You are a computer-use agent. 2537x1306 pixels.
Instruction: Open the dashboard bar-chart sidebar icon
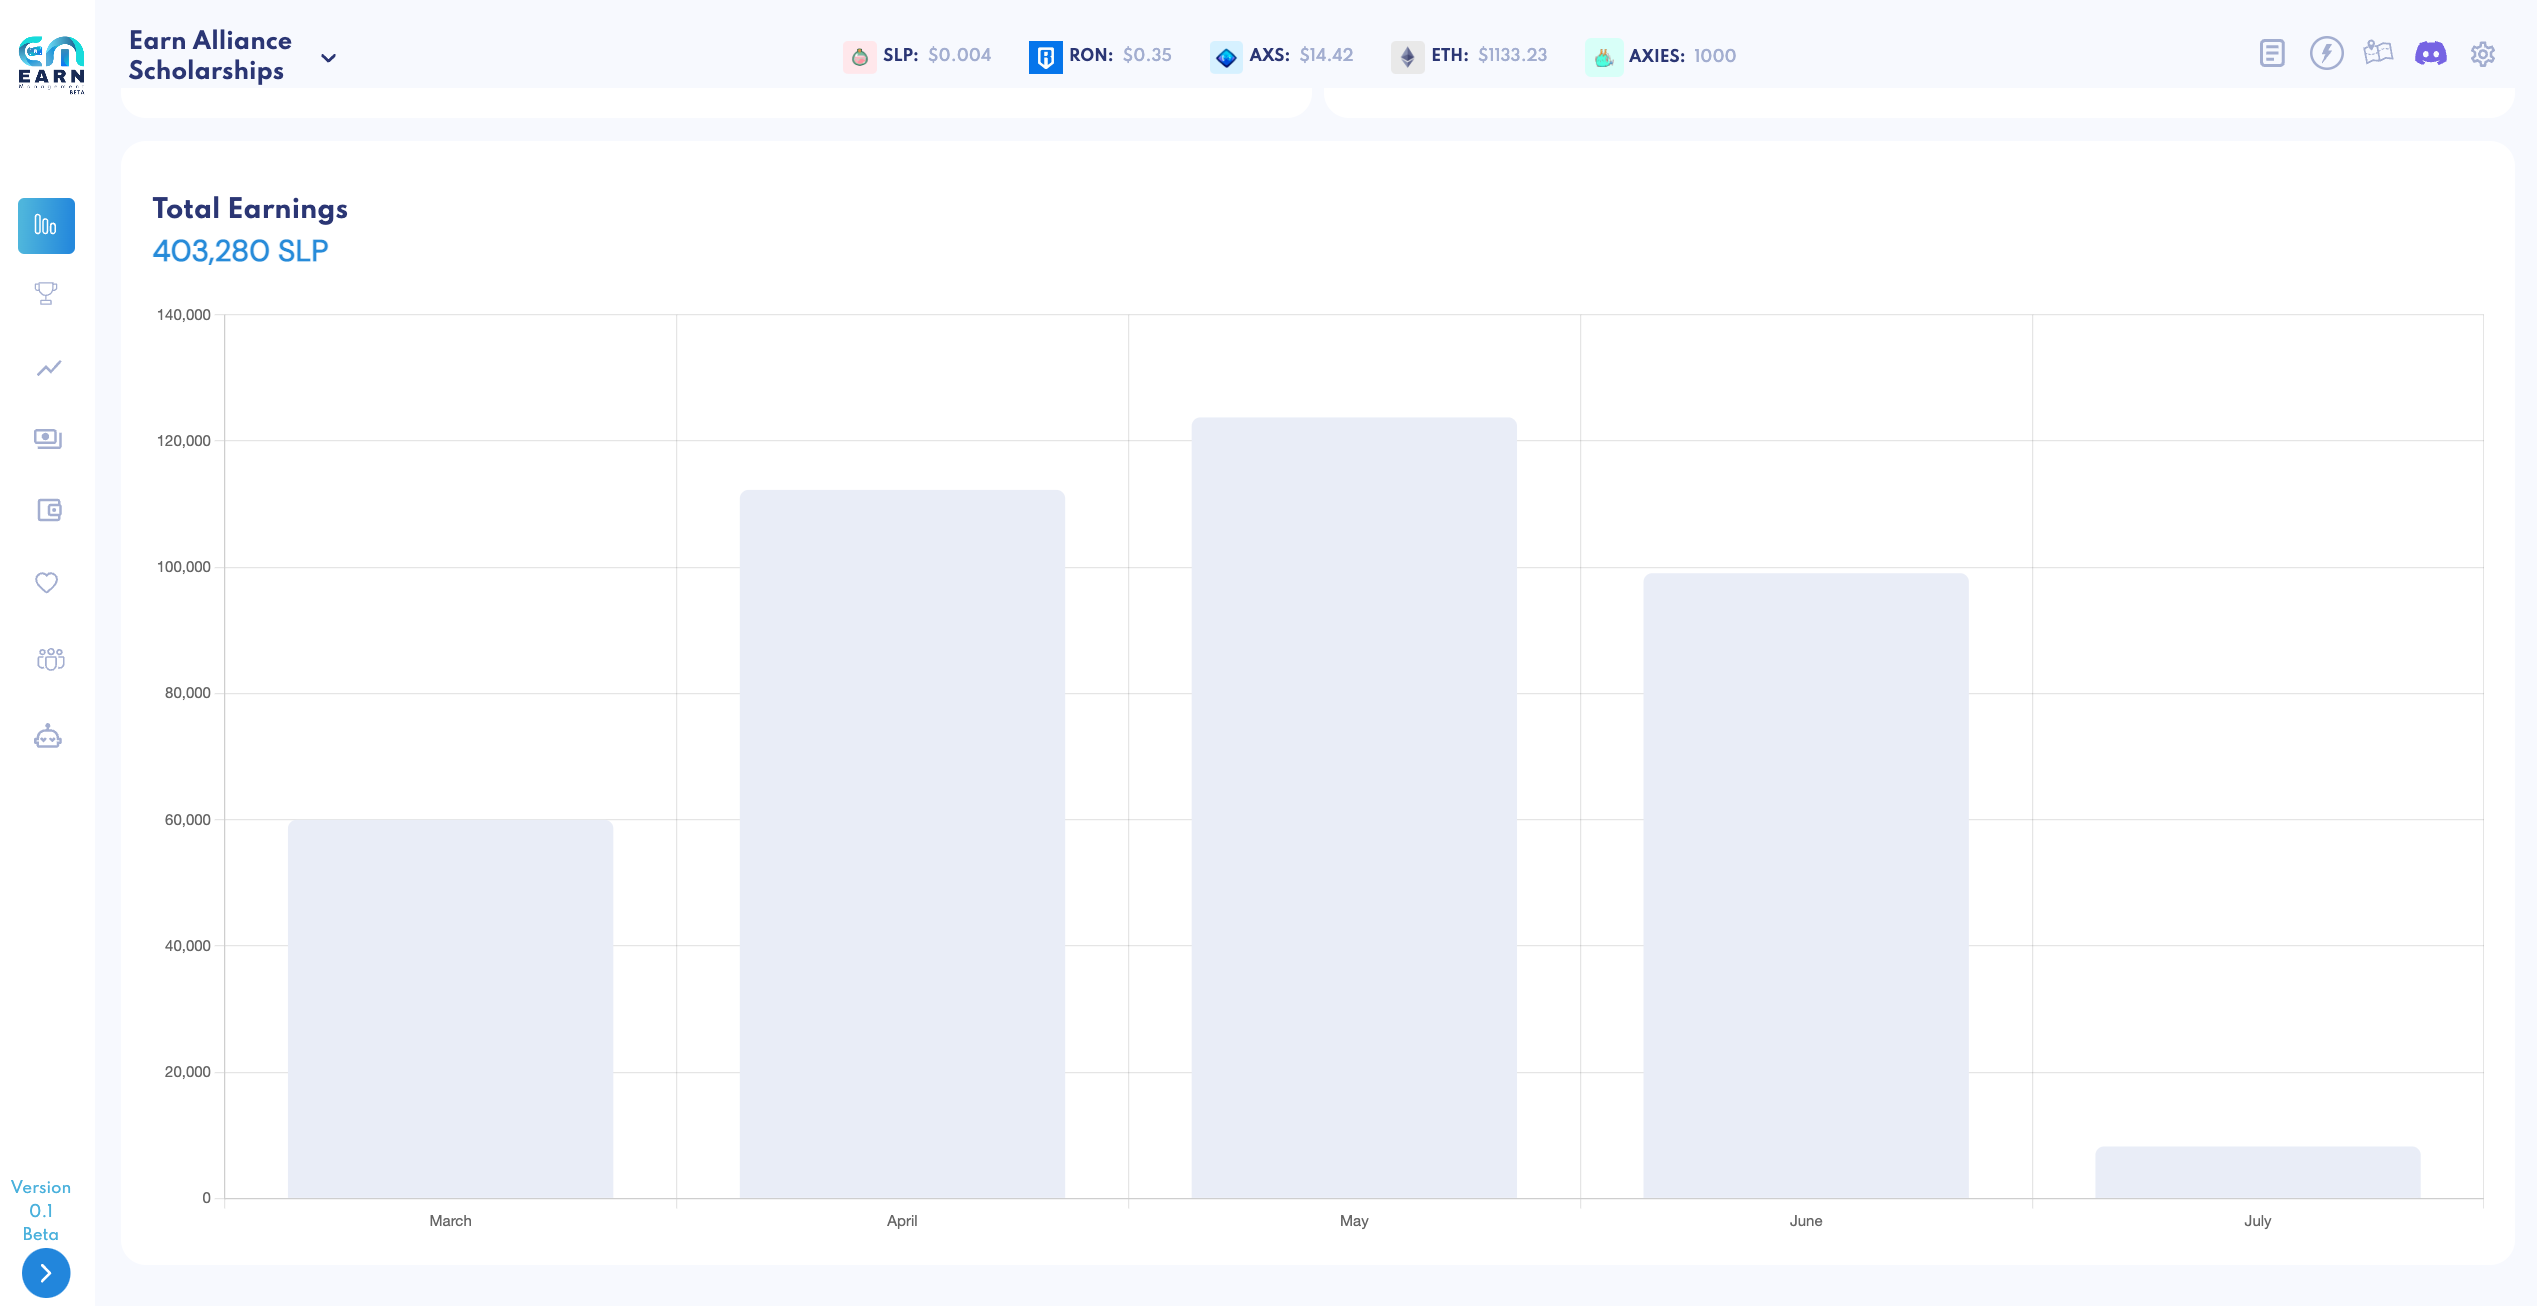[46, 225]
